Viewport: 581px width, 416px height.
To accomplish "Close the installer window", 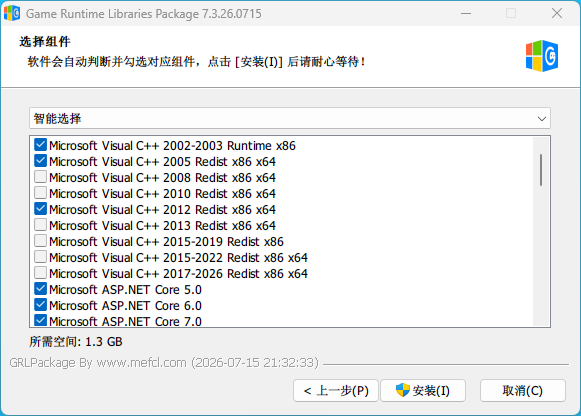I will (557, 13).
